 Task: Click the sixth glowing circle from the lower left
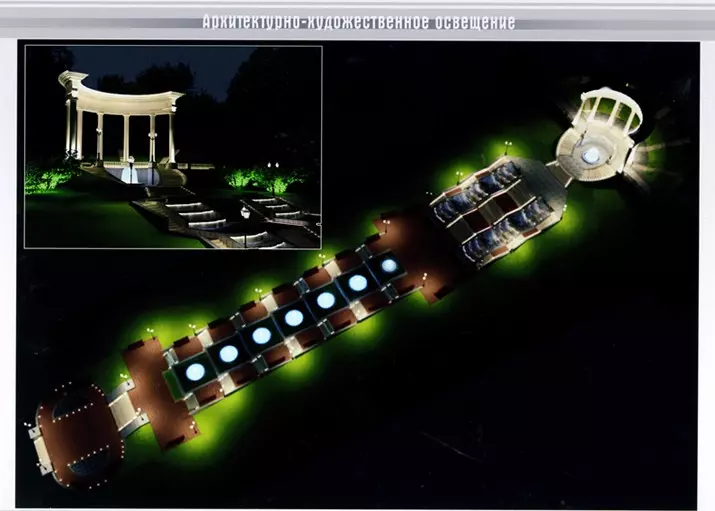pyautogui.click(x=357, y=283)
